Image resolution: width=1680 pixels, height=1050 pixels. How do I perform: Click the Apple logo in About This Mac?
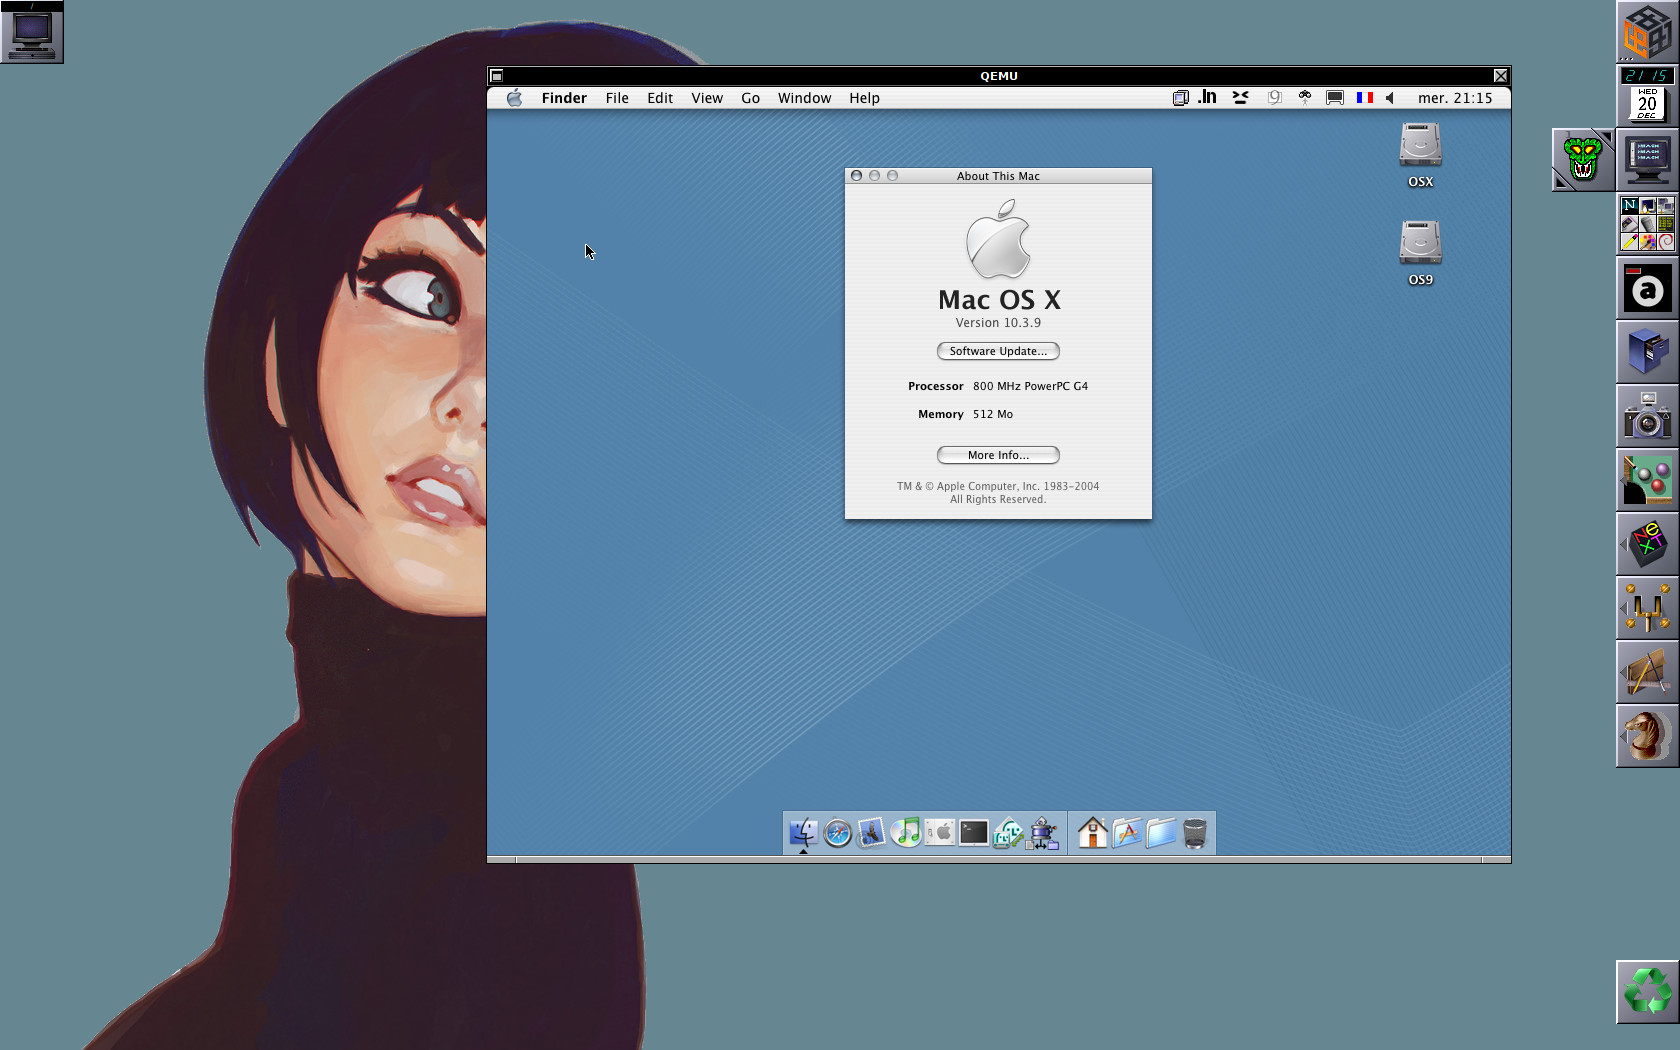(x=998, y=239)
